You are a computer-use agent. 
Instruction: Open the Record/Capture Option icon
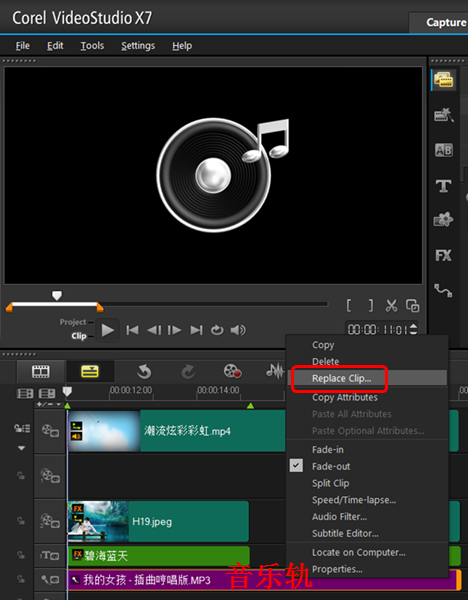(x=232, y=371)
